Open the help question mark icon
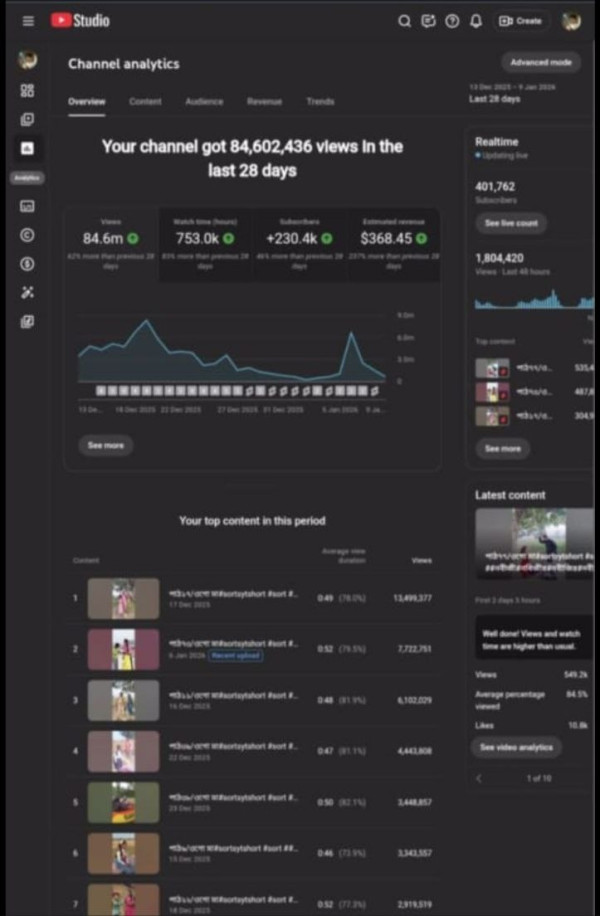The image size is (600, 916). [452, 20]
